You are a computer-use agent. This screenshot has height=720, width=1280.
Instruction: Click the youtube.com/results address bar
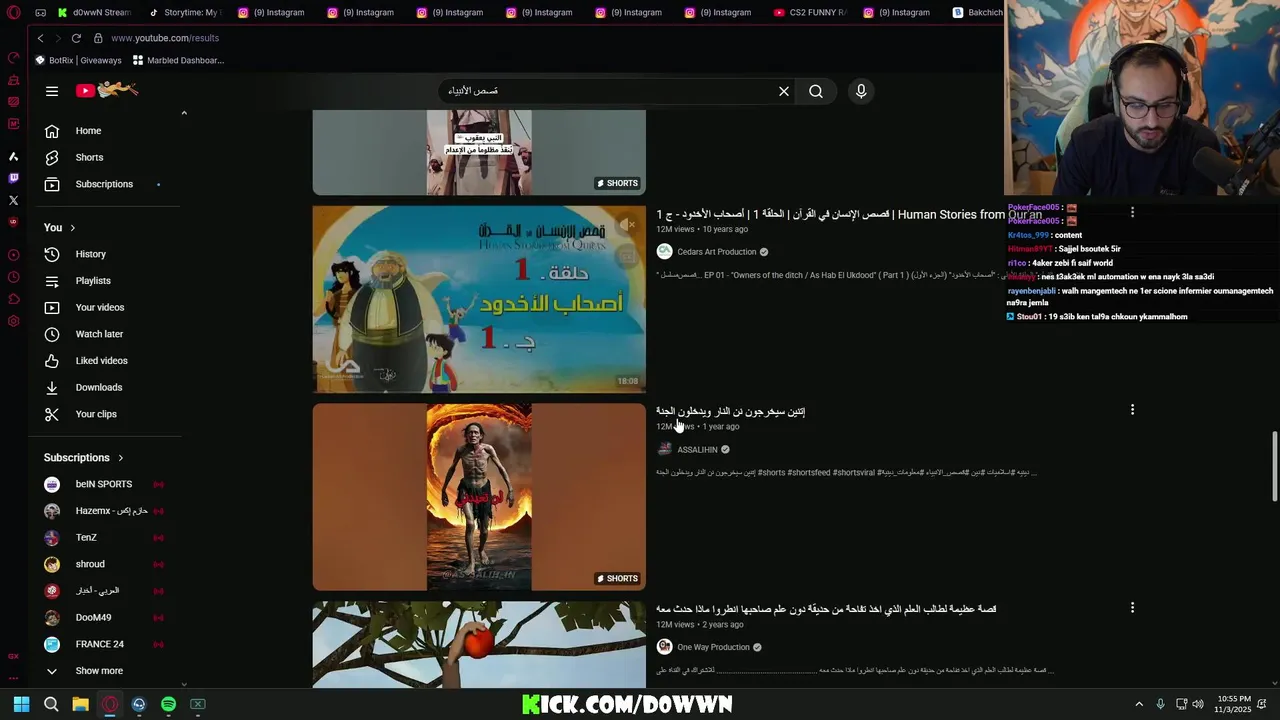(x=165, y=38)
